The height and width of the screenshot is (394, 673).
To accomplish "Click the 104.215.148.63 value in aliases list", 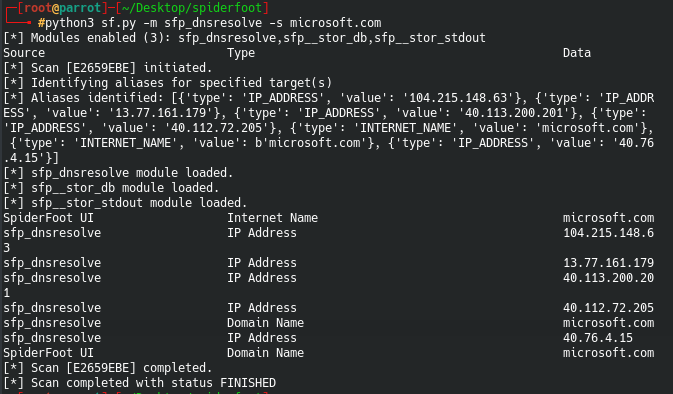I will tap(458, 98).
